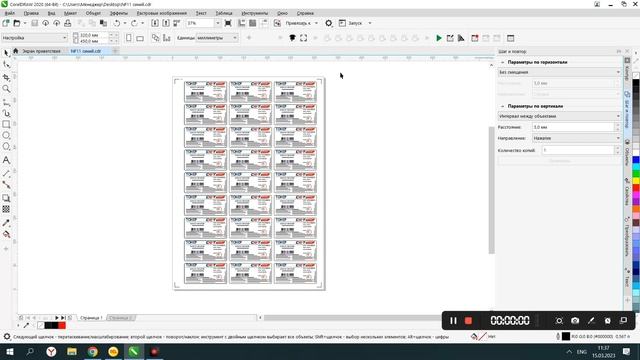Viewport: 640px width, 360px height.
Task: Stop the screen recording with the red button
Action: click(469, 321)
